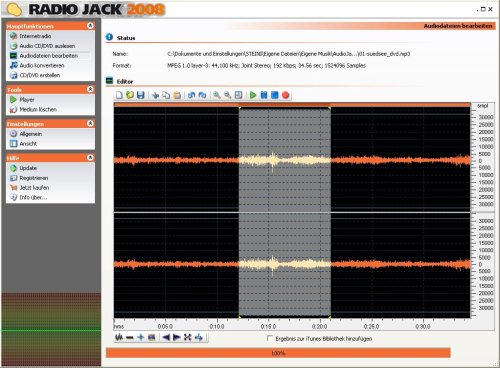Open an audio file via folder icon

point(130,95)
